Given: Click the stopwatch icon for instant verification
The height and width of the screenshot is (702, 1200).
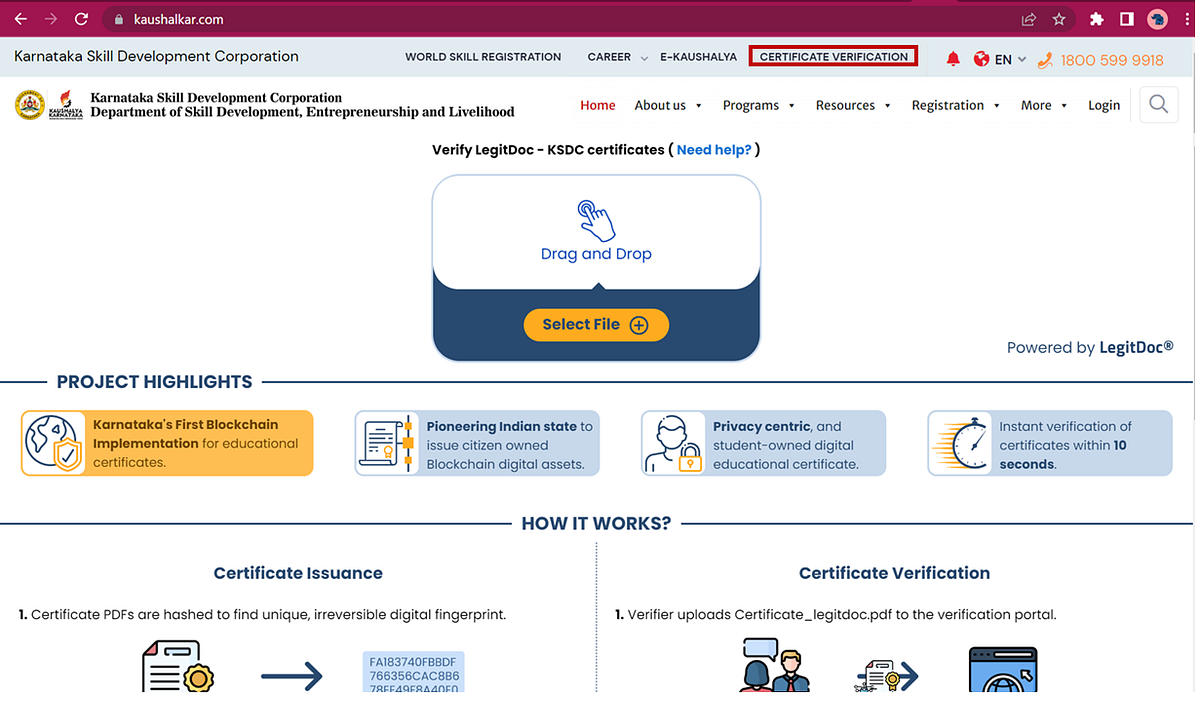Looking at the screenshot, I should click(x=958, y=442).
